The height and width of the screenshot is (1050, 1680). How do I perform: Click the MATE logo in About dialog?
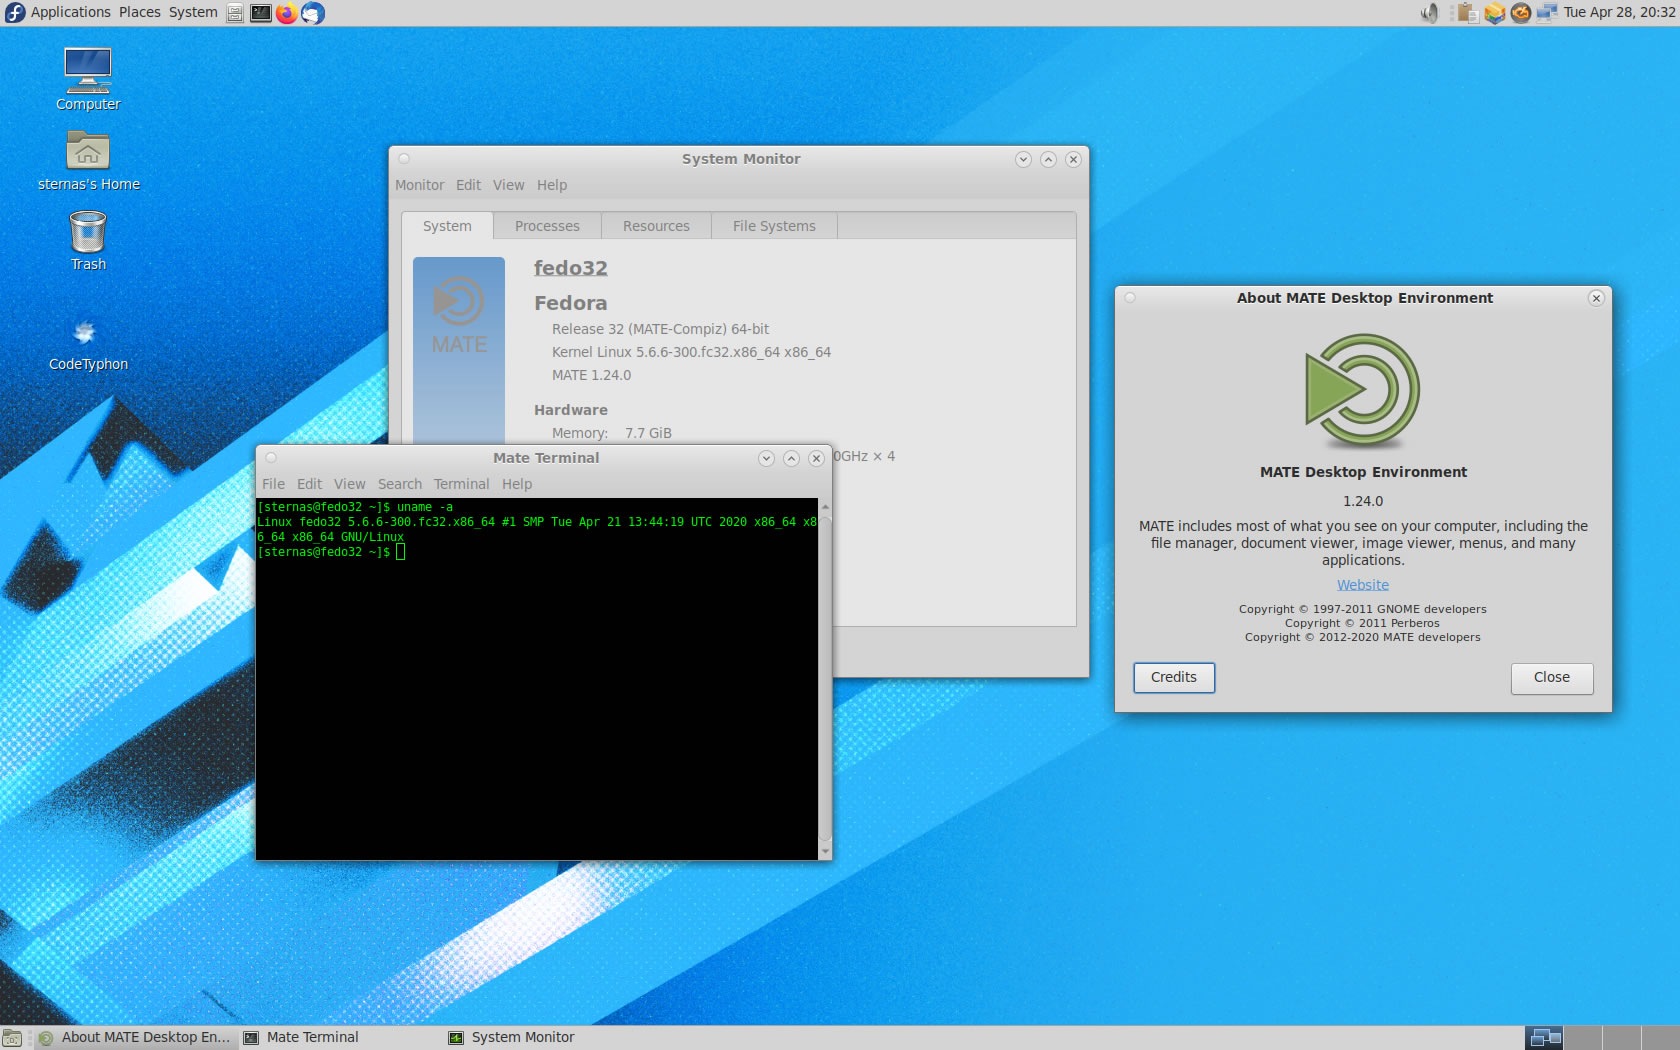[x=1363, y=390]
